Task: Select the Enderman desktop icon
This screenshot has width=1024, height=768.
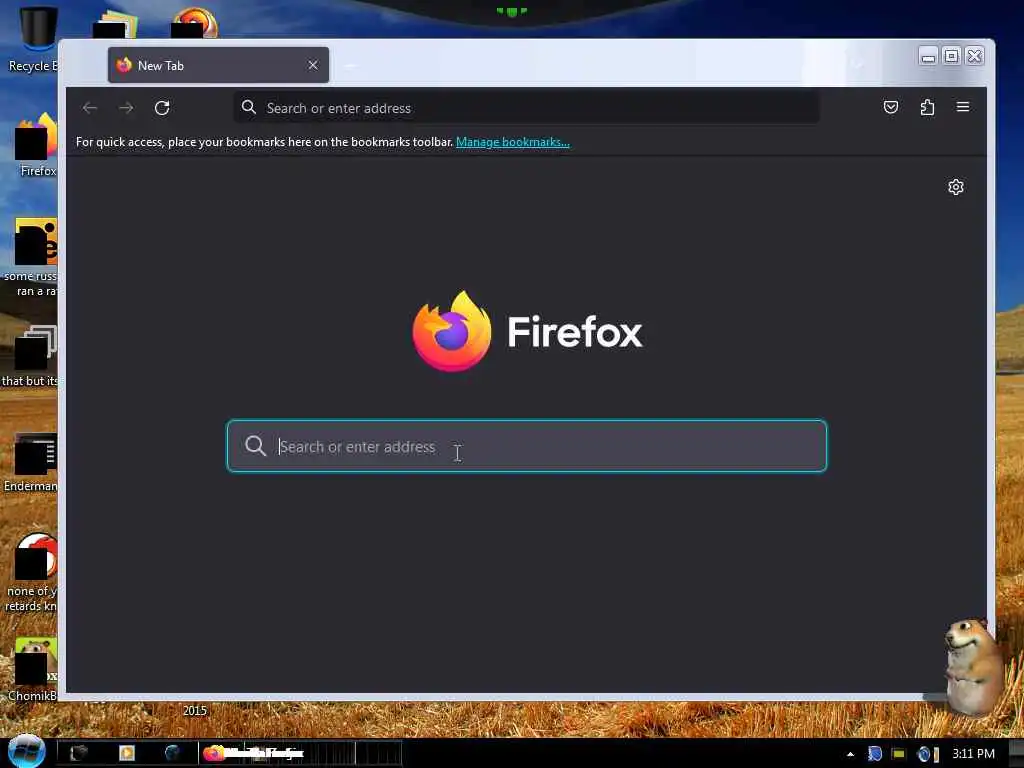Action: pyautogui.click(x=31, y=463)
